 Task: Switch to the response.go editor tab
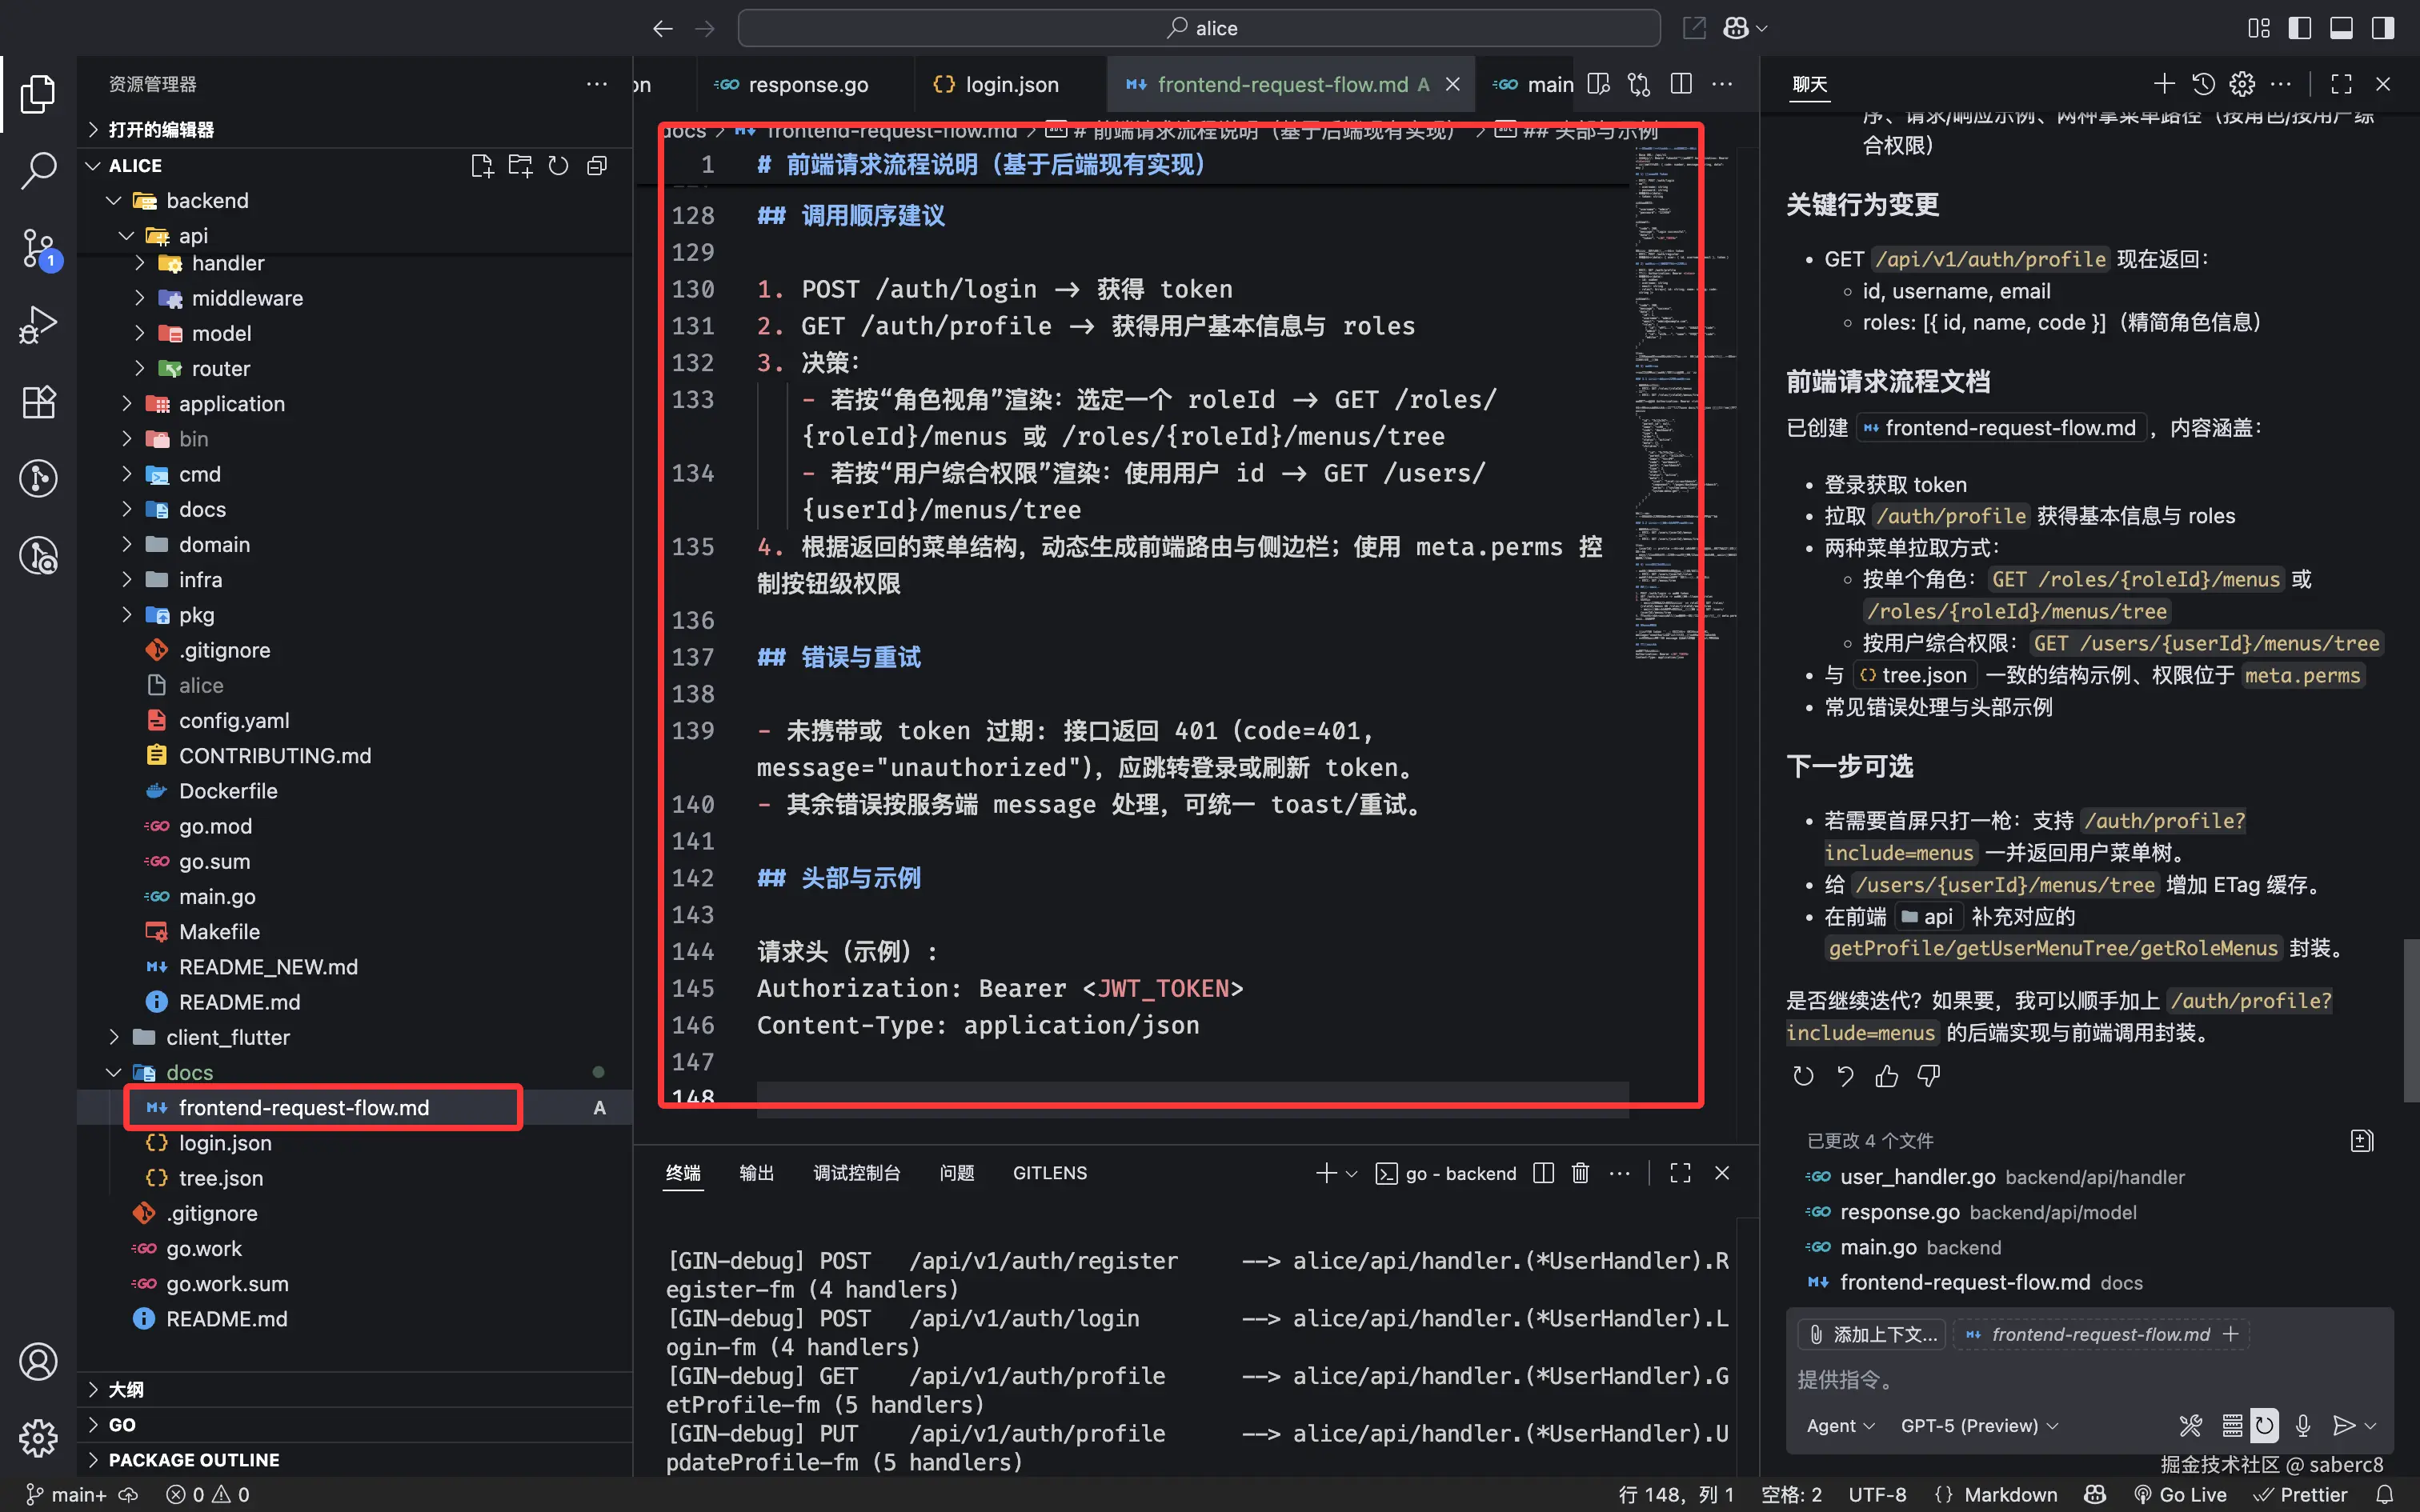click(807, 85)
